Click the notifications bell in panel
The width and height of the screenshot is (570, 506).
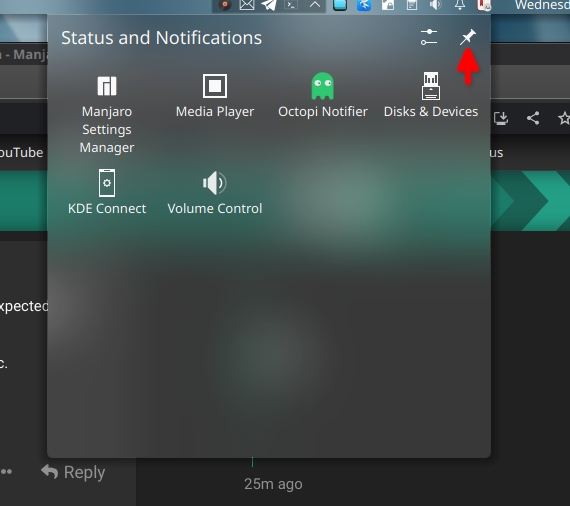(x=460, y=5)
